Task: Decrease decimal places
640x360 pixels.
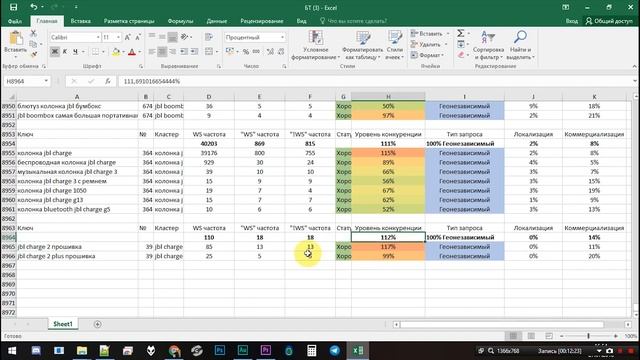Action: tap(281, 51)
